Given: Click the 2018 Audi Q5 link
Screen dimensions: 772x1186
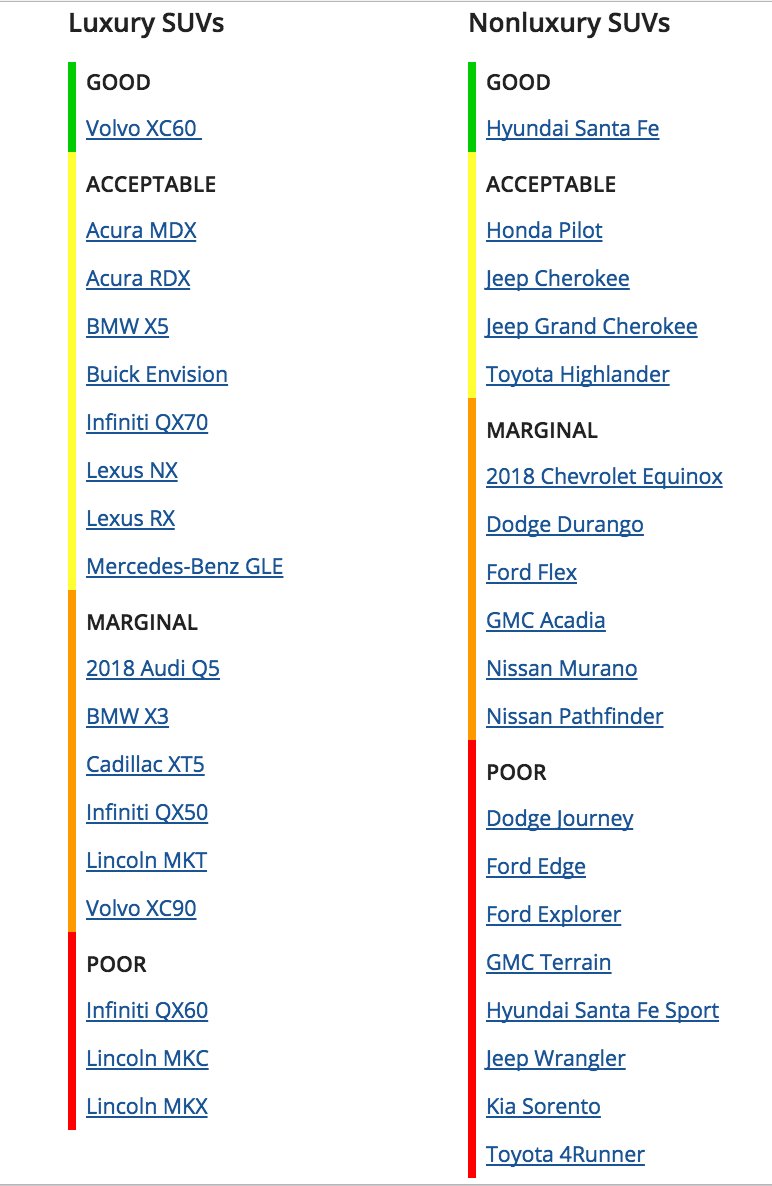Looking at the screenshot, I should (153, 669).
